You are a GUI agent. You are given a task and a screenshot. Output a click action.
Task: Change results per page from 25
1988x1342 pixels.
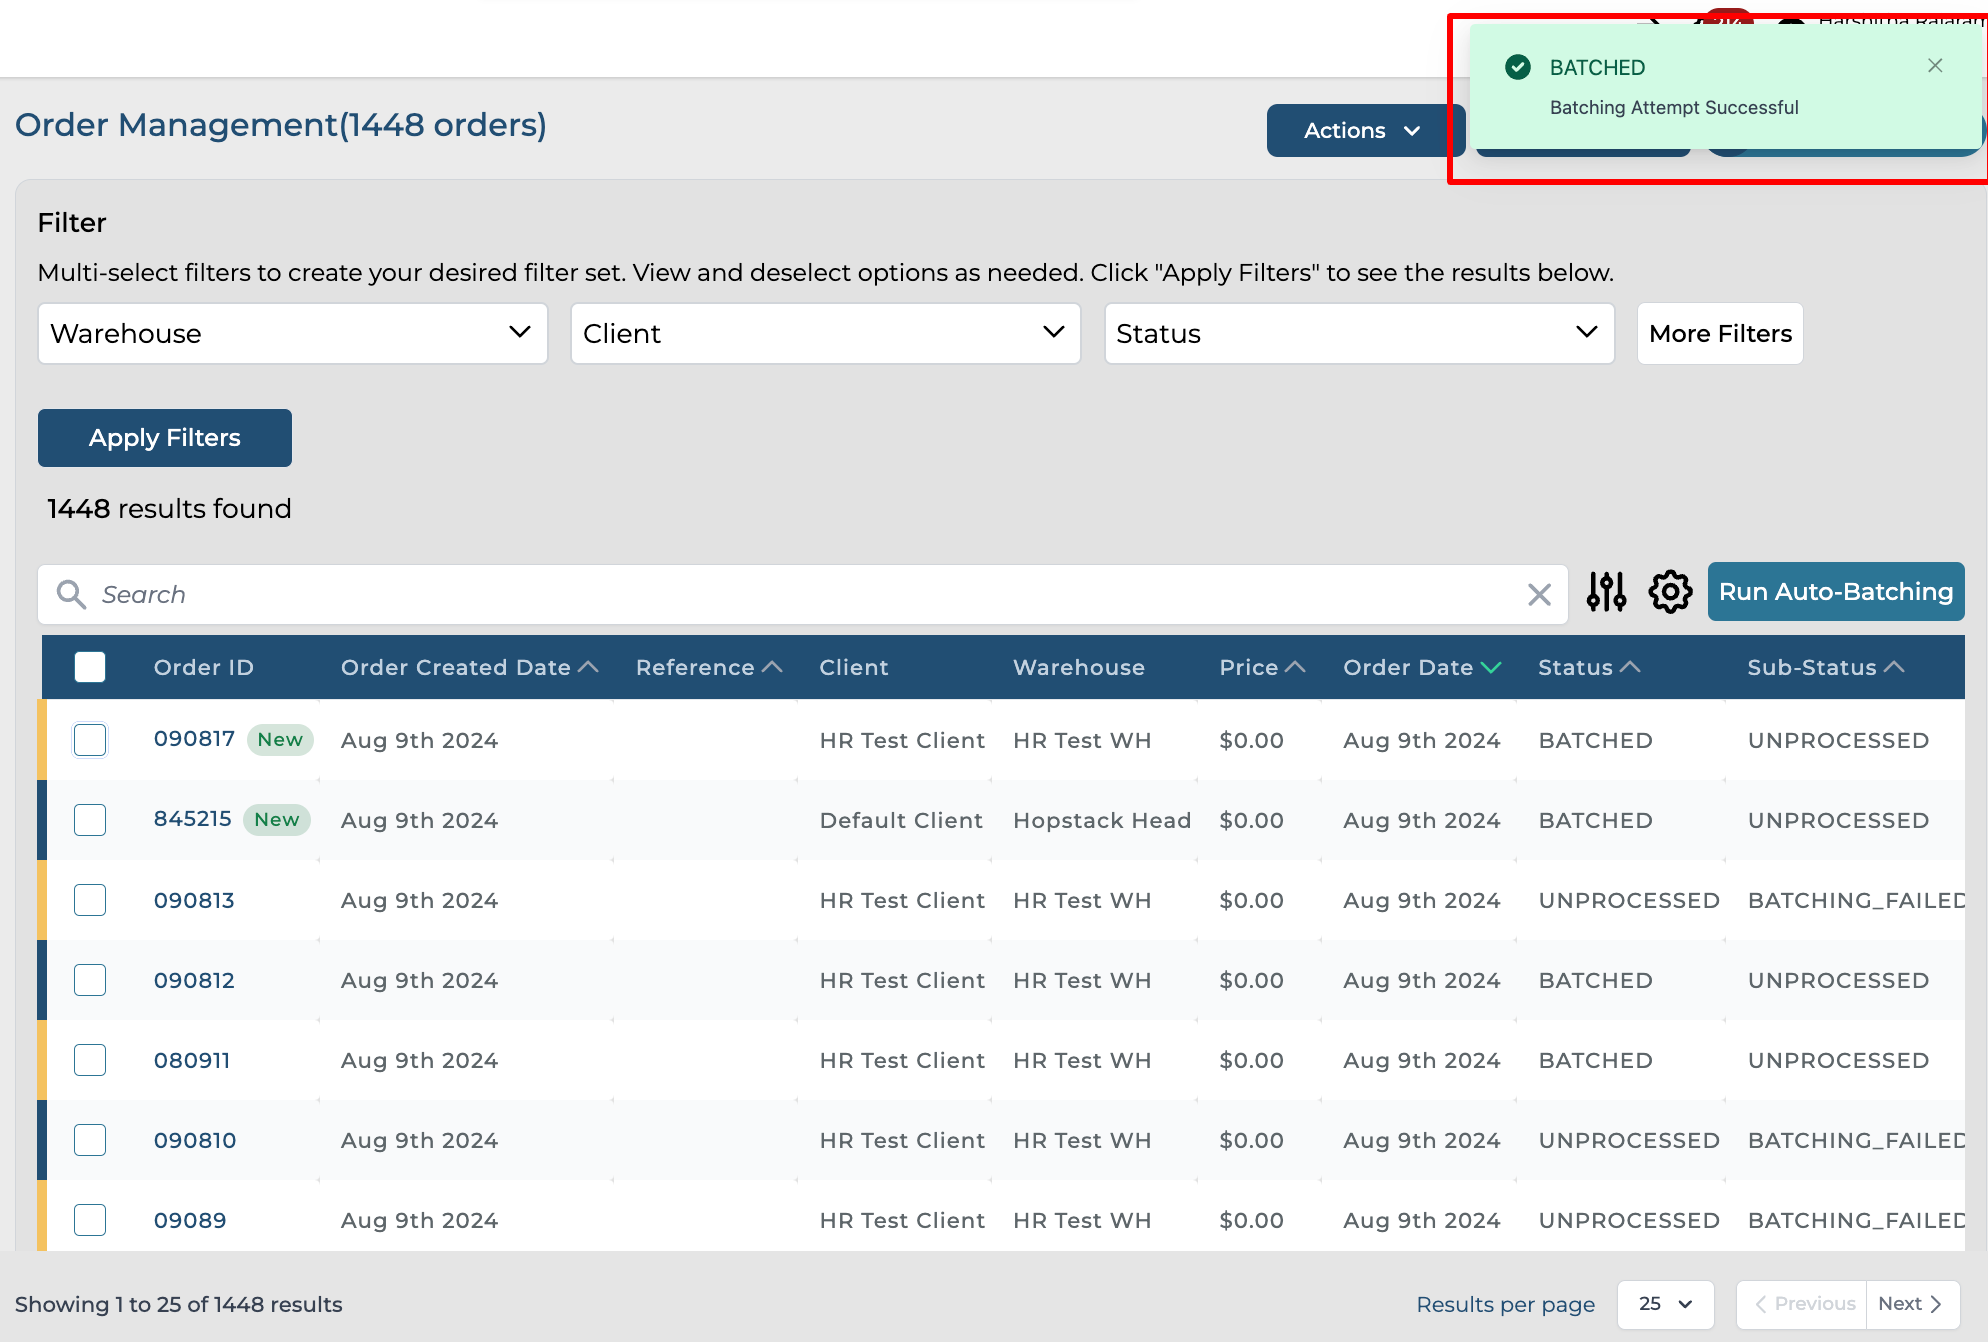tap(1665, 1304)
